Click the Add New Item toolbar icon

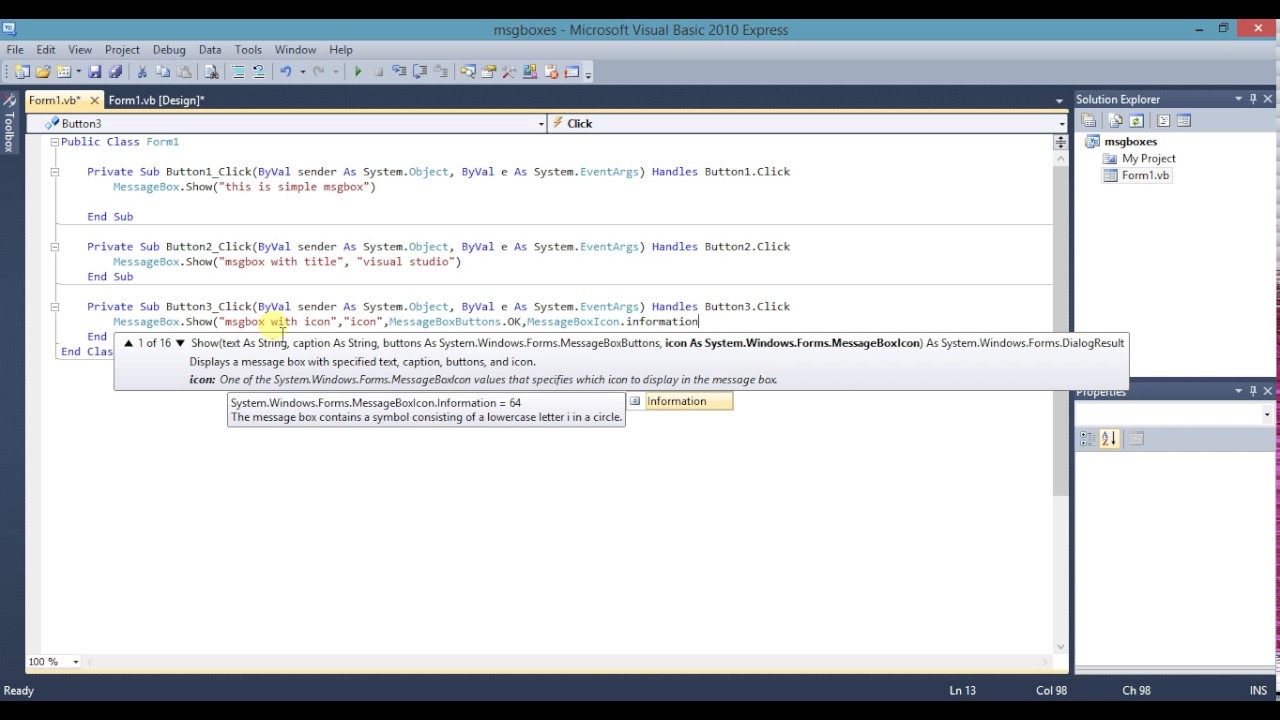[x=64, y=72]
